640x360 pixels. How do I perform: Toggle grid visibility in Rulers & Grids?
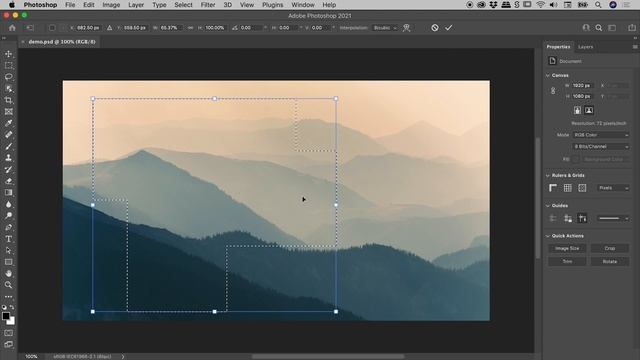coord(568,188)
